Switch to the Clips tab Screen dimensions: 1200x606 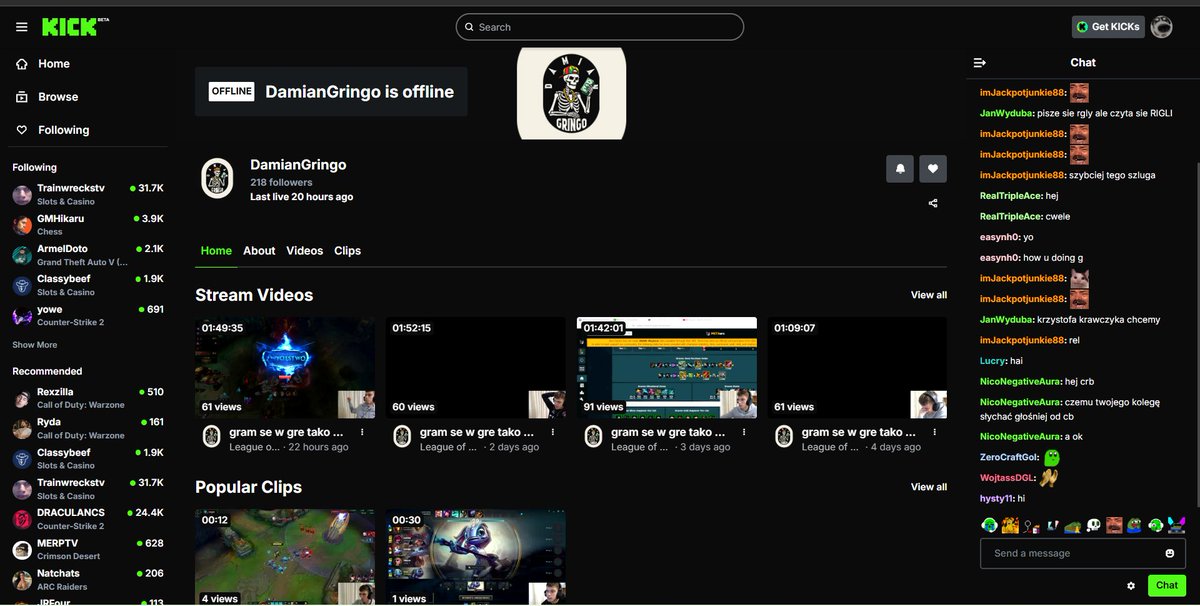[347, 251]
